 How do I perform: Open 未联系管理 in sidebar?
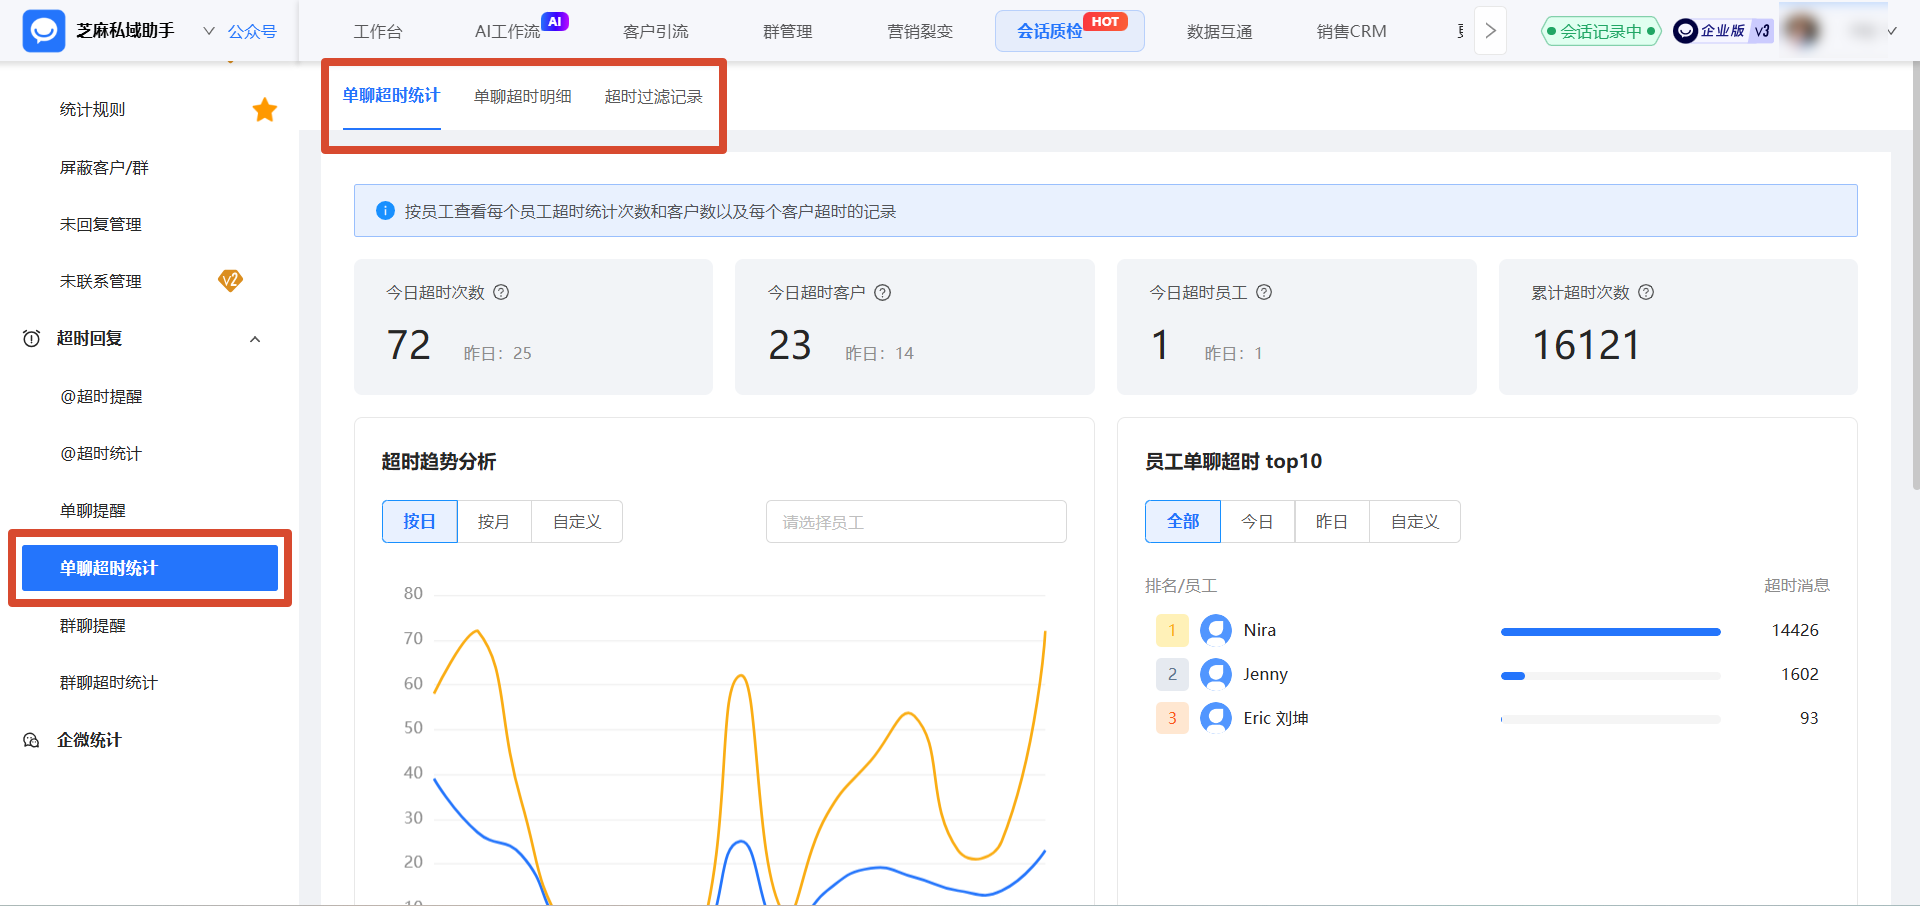[101, 282]
